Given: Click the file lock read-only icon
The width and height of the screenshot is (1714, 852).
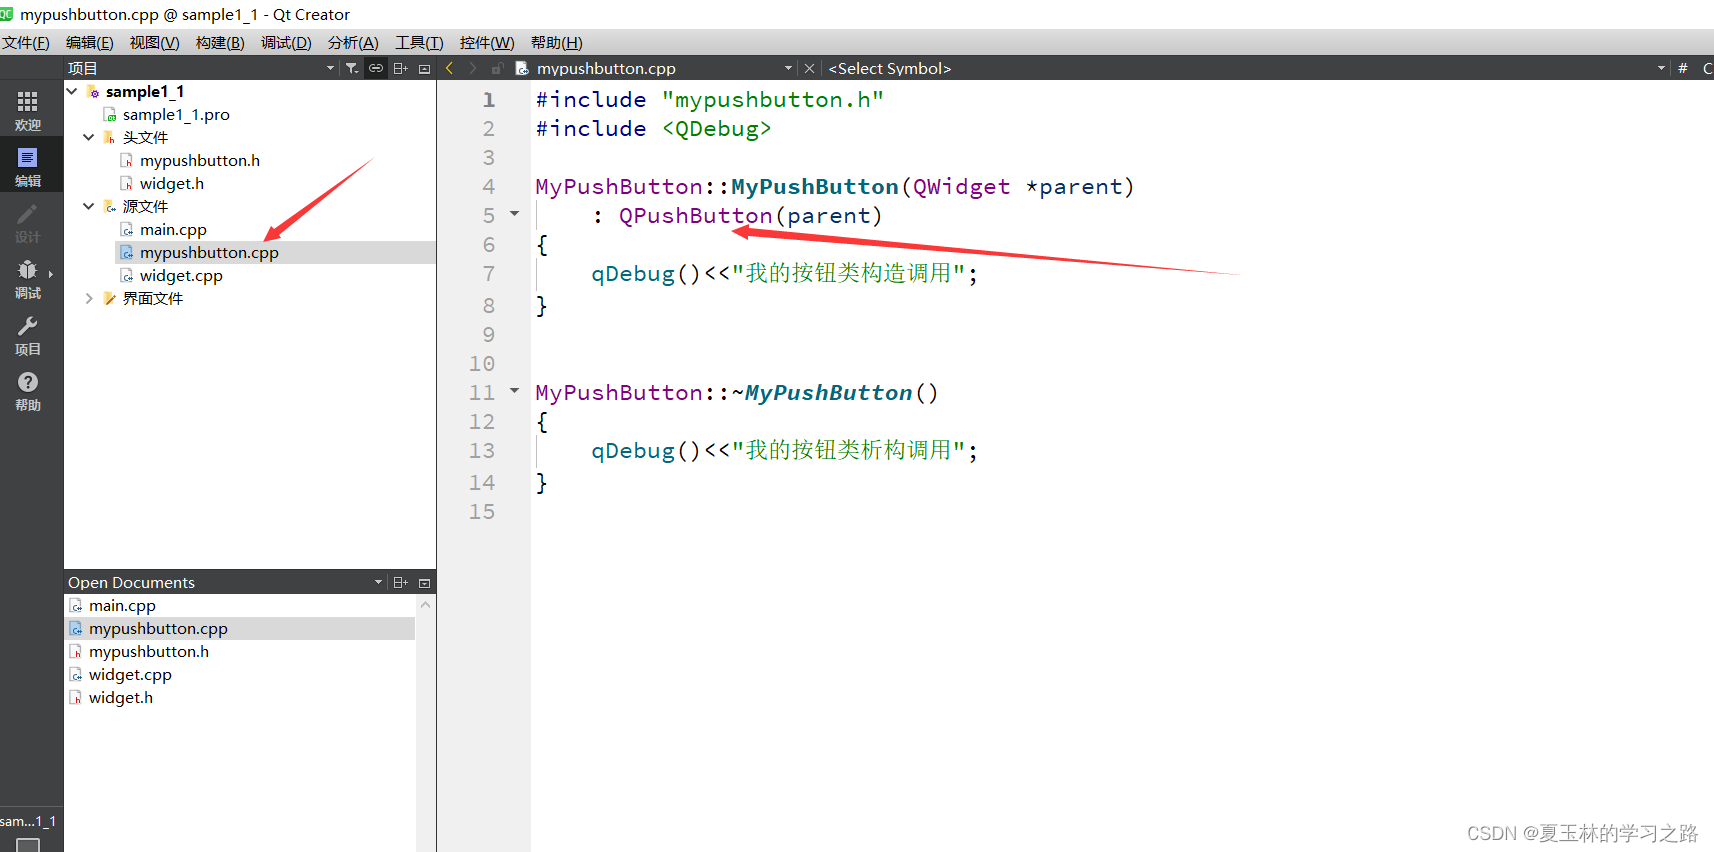Looking at the screenshot, I should [x=497, y=68].
